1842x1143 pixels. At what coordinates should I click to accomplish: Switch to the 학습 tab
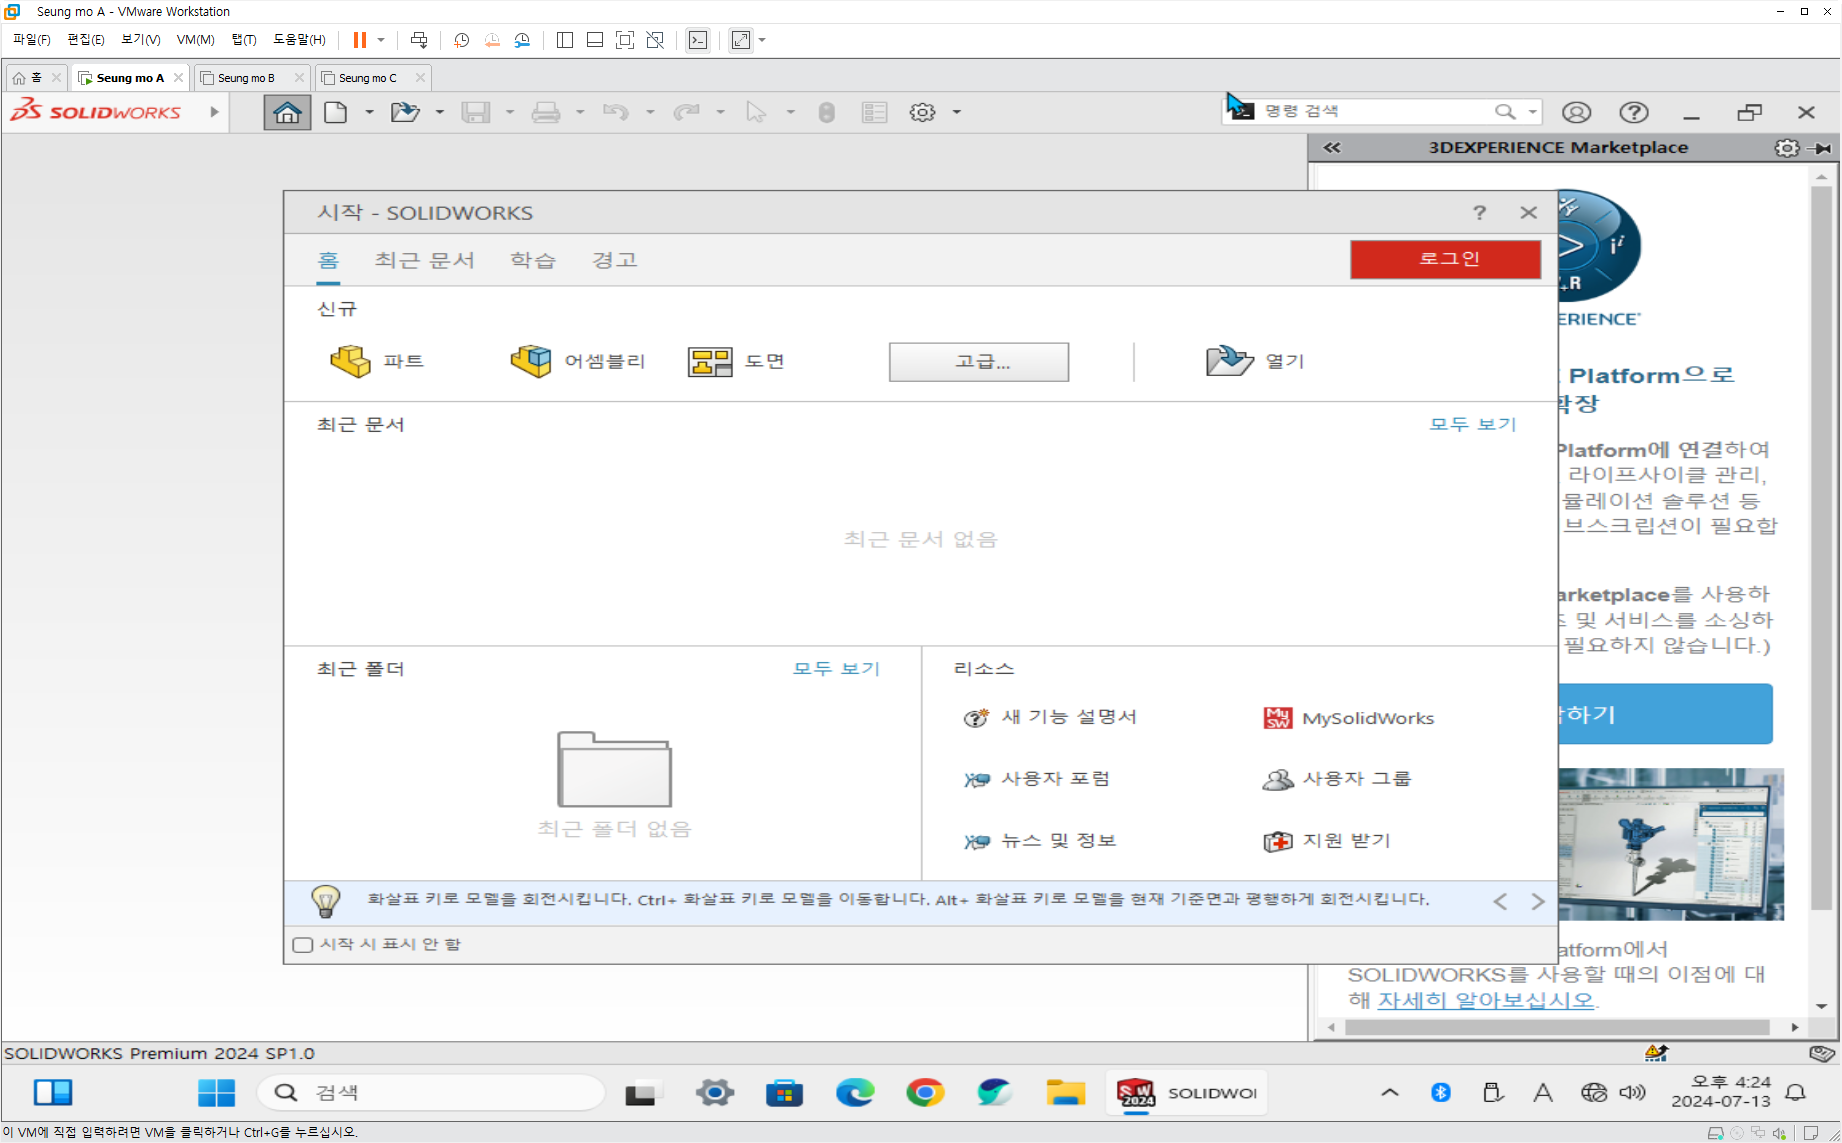(x=532, y=260)
